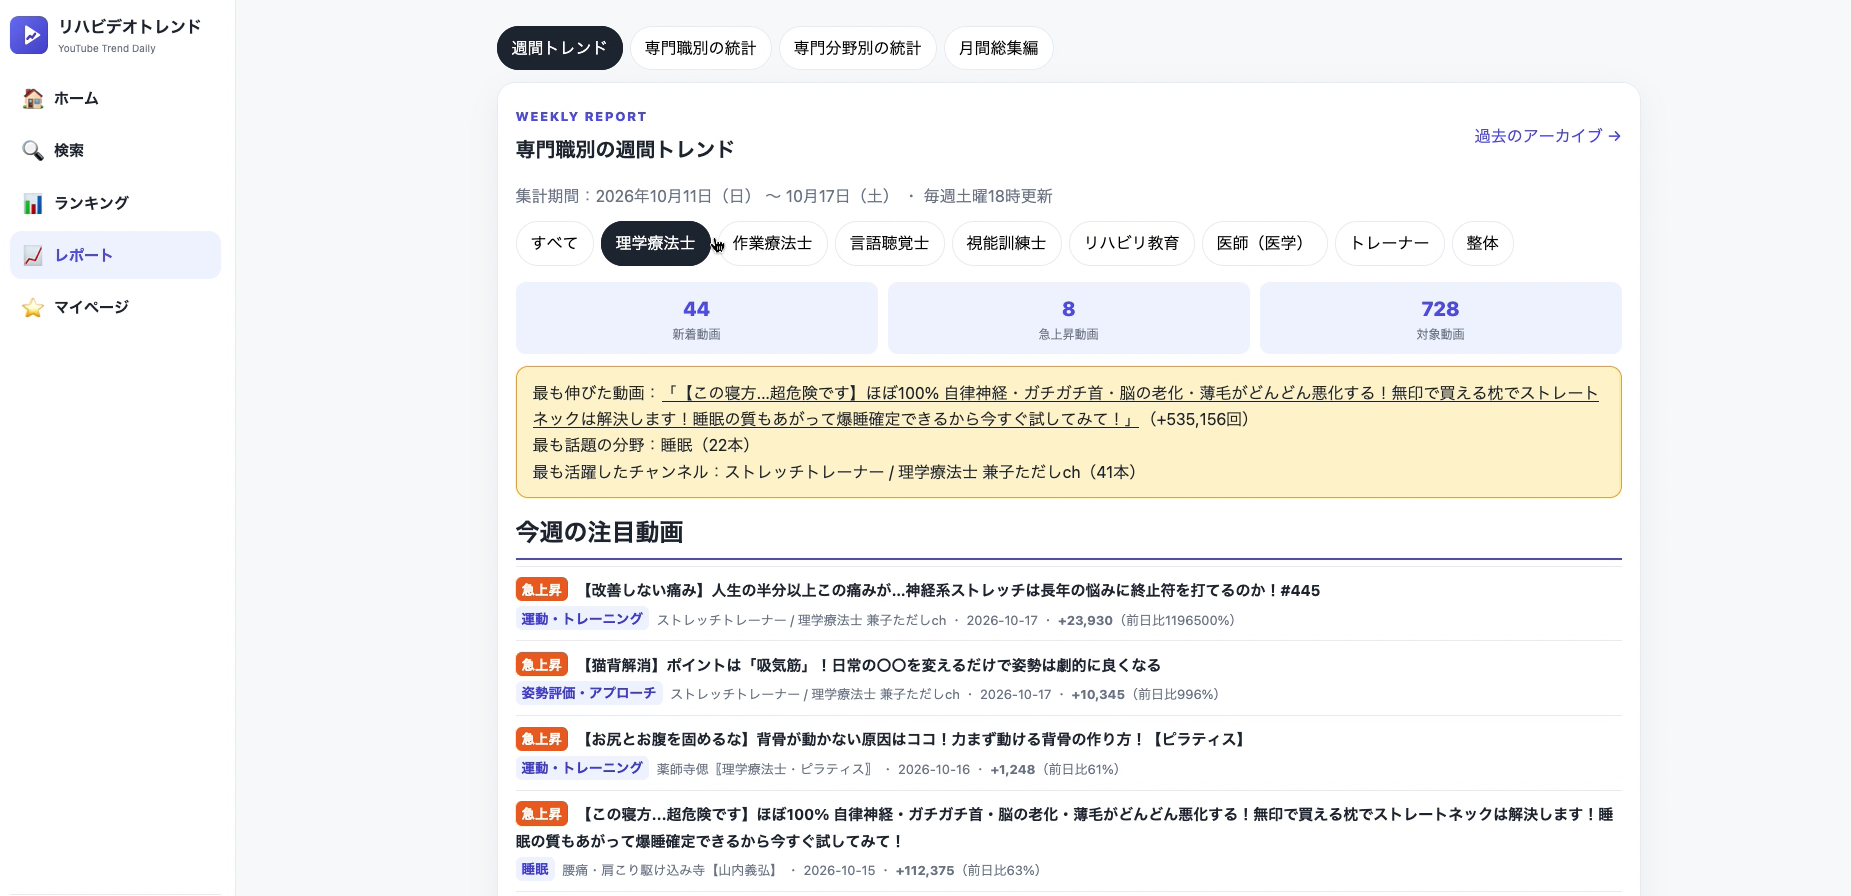Click the 運動・トレーニング tag under the #445 video
Viewport: 1851px width, 896px height.
582,619
